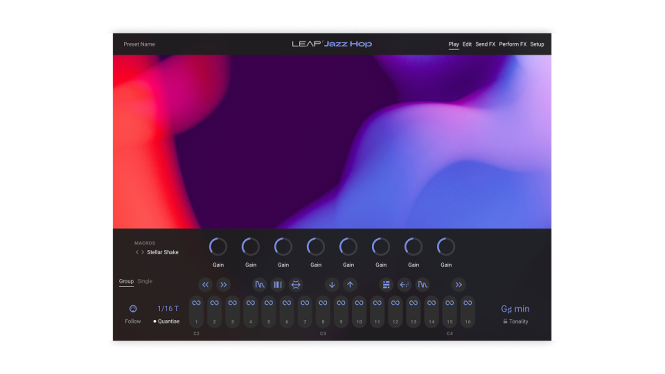Click the first Gain macro knob
665x374 pixels.
click(x=218, y=247)
